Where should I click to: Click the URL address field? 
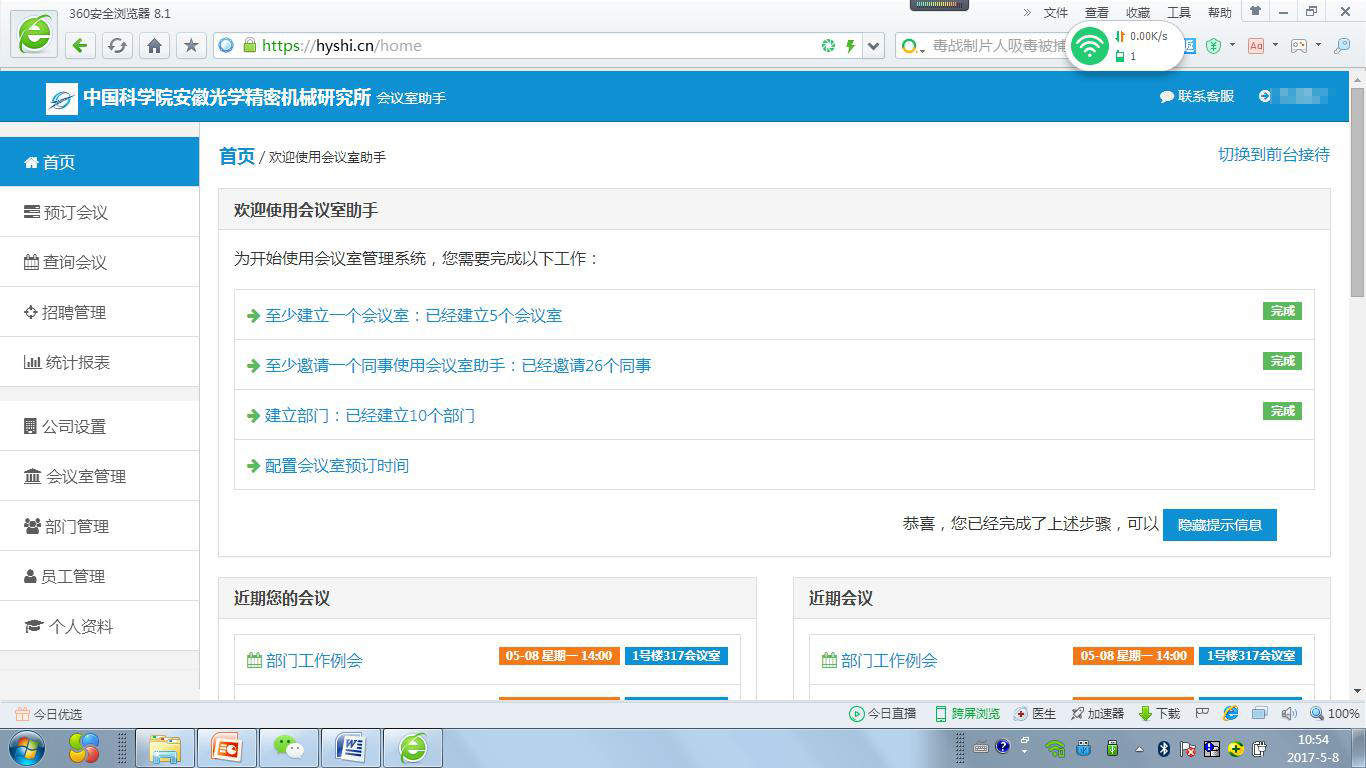click(530, 45)
